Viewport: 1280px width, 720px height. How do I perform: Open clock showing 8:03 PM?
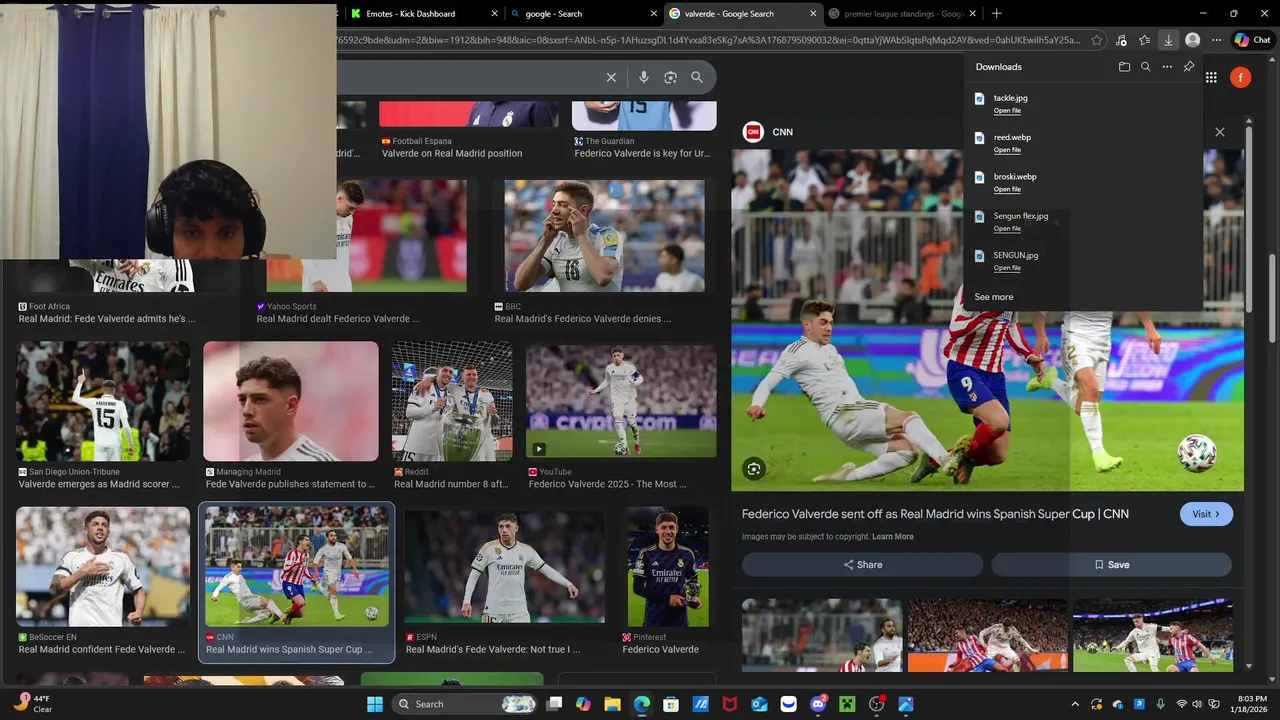[1252, 704]
